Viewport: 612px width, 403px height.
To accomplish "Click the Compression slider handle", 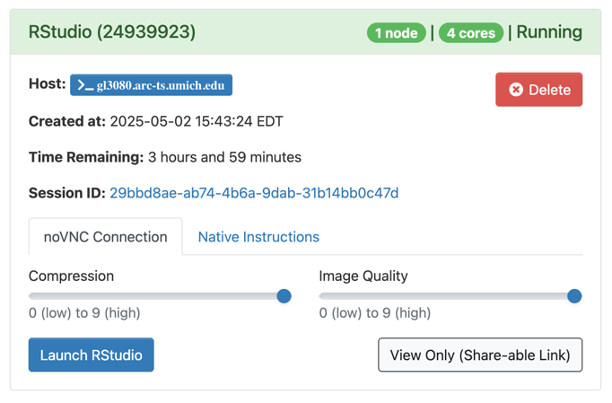I will coord(283,296).
